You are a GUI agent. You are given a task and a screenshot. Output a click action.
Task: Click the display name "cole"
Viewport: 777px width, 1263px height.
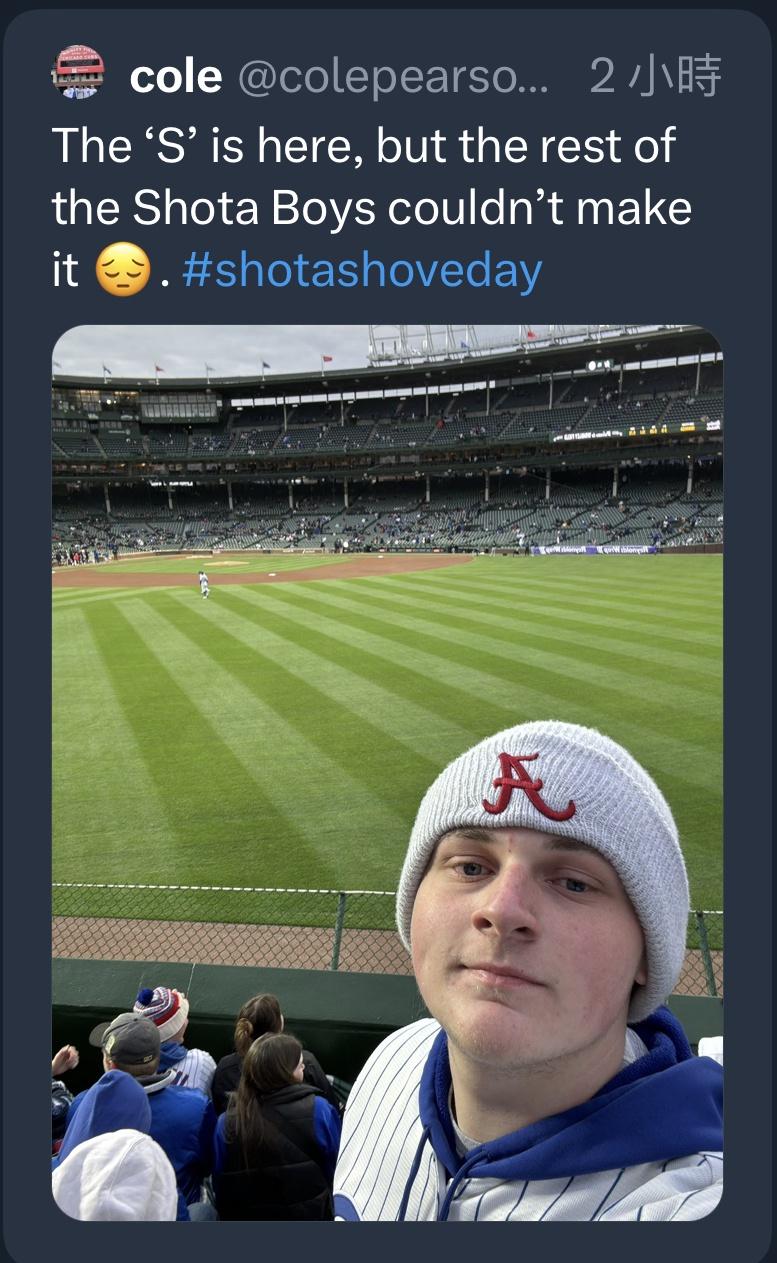coord(175,77)
